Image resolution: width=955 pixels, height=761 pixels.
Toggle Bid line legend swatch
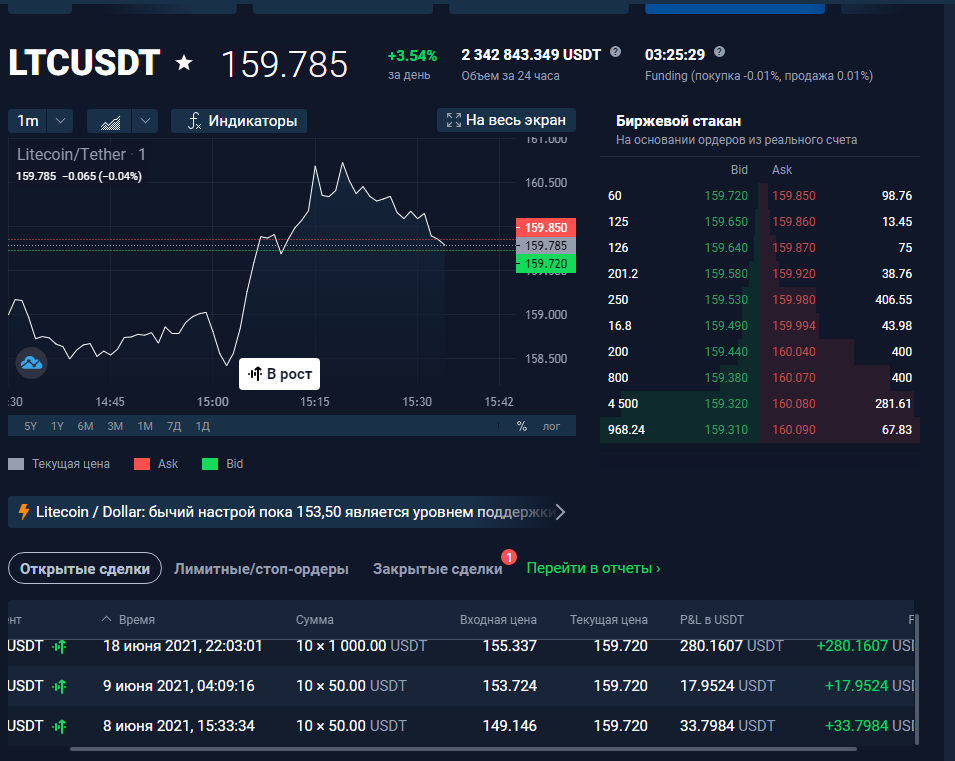point(210,464)
